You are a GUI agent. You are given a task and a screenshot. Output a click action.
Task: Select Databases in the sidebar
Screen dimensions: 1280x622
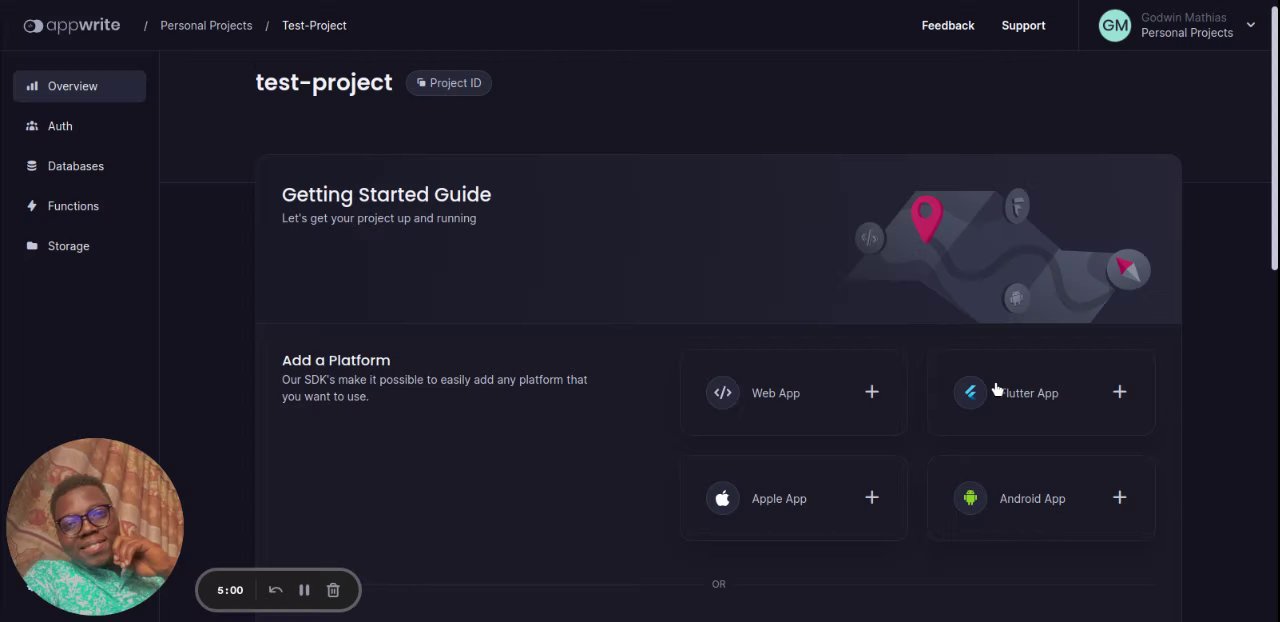coord(79,166)
